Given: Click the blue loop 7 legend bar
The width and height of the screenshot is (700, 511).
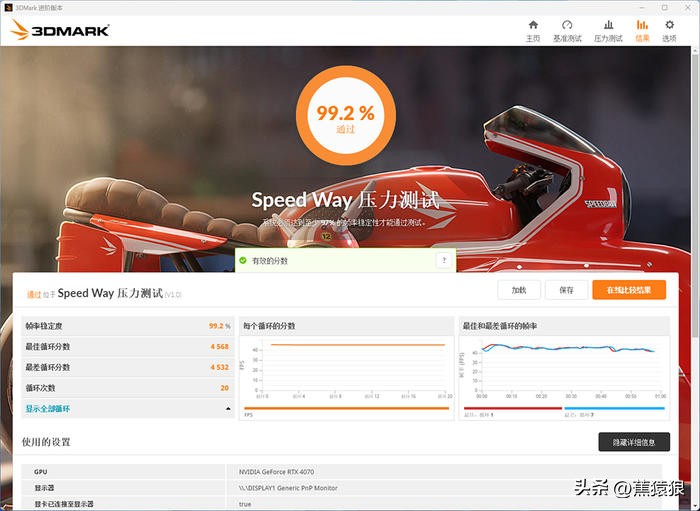Looking at the screenshot, I should (614, 408).
